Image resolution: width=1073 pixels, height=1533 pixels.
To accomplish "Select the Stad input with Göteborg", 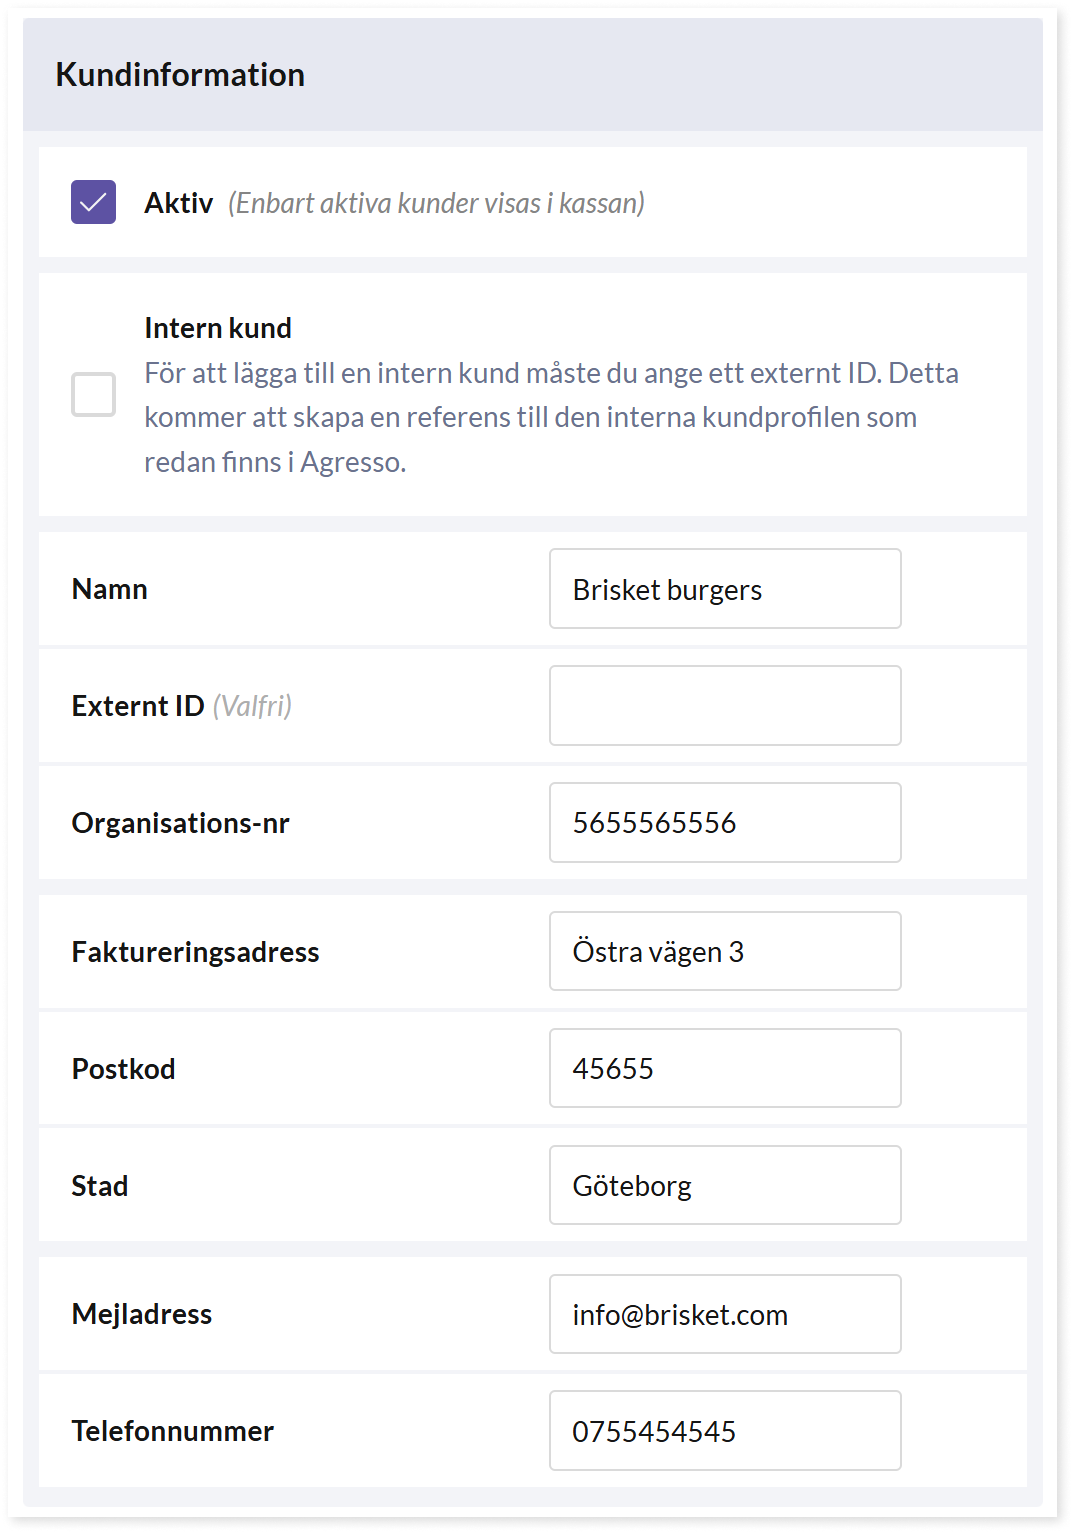I will 725,1185.
